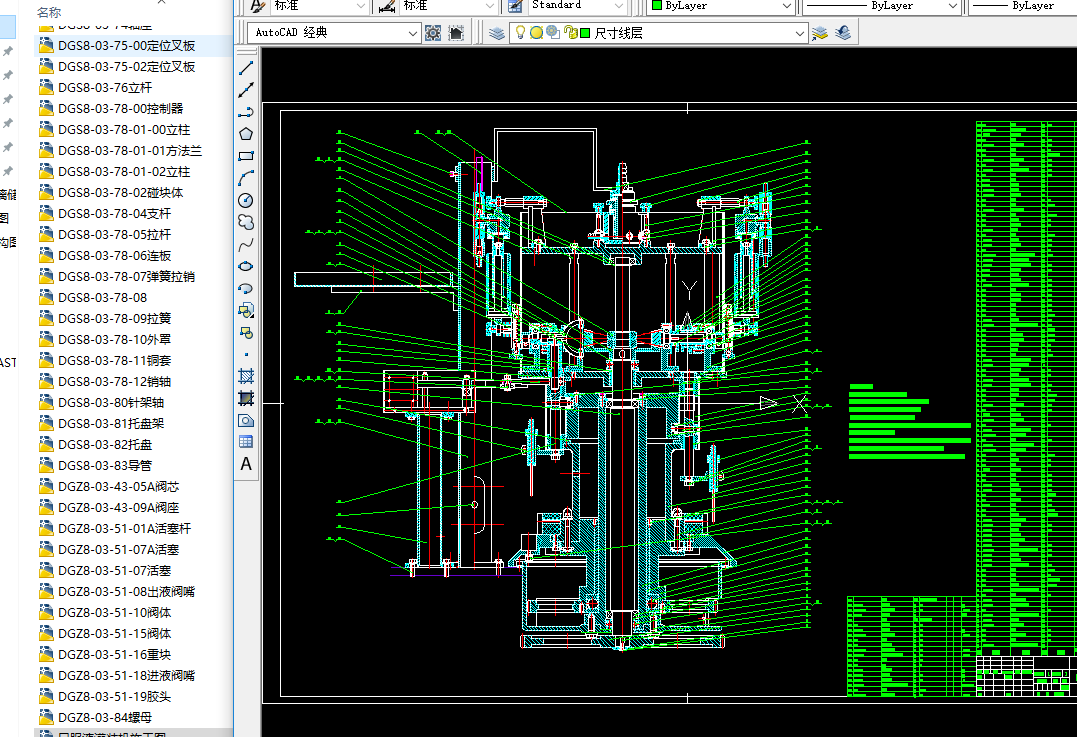Toggle layer on/off lightbulb icon
This screenshot has height=737, width=1077.
tap(521, 33)
